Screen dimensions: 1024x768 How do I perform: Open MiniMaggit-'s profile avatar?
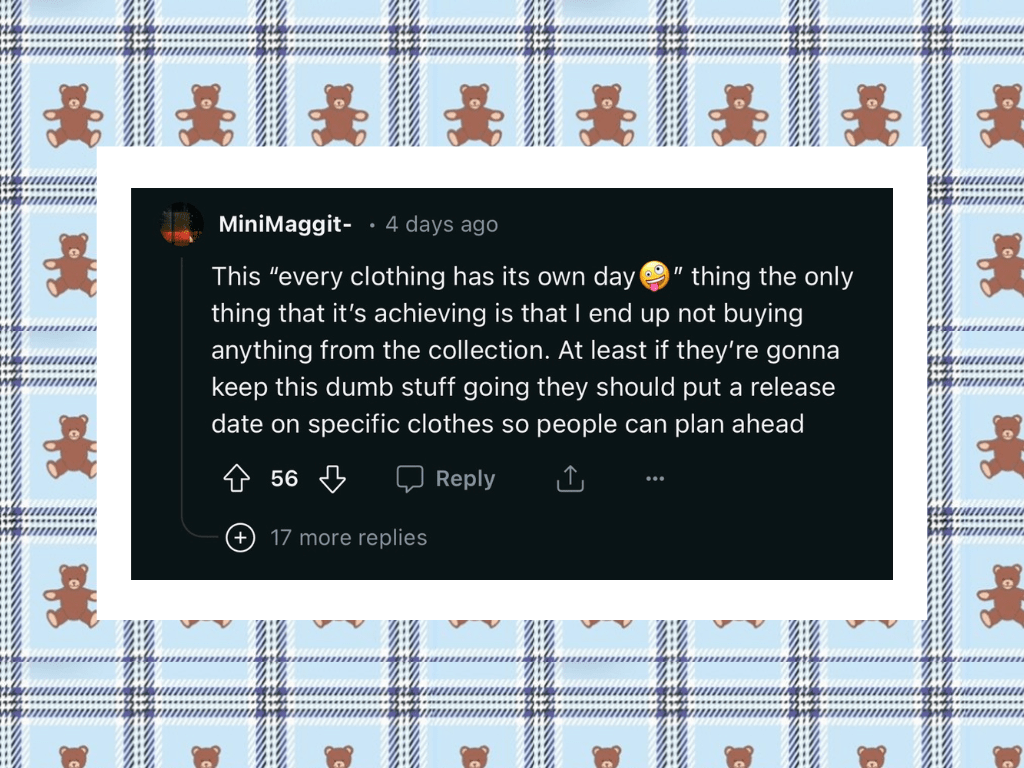coord(181,224)
